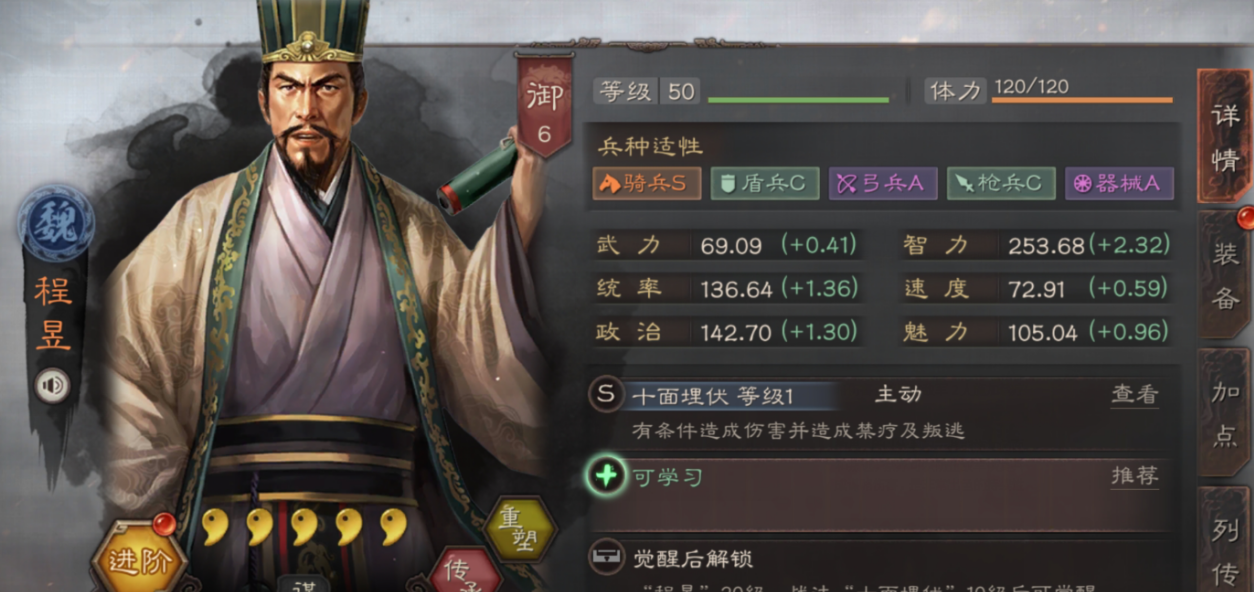Open the 列传 tab
Image resolution: width=1254 pixels, height=592 pixels.
[1224, 540]
